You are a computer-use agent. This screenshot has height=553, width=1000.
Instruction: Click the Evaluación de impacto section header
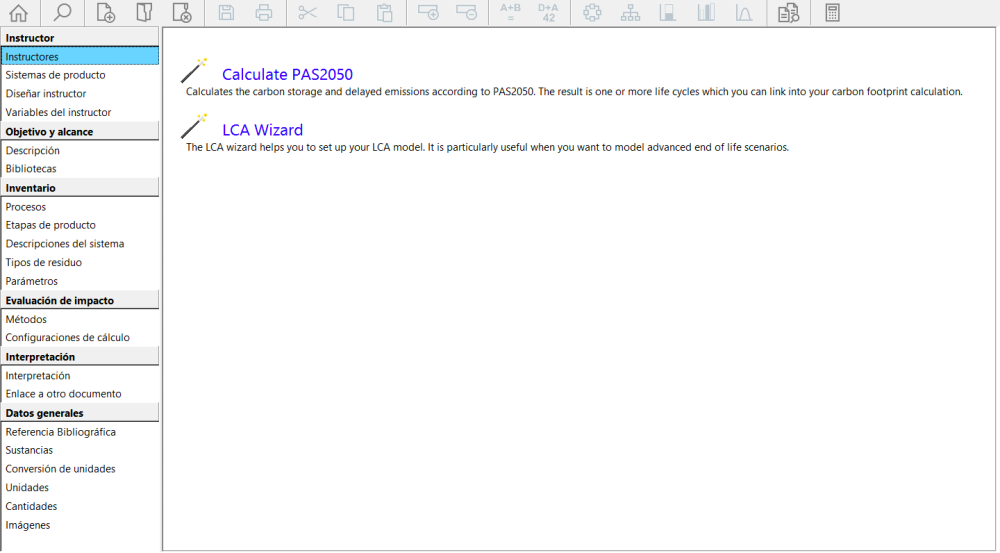[80, 300]
